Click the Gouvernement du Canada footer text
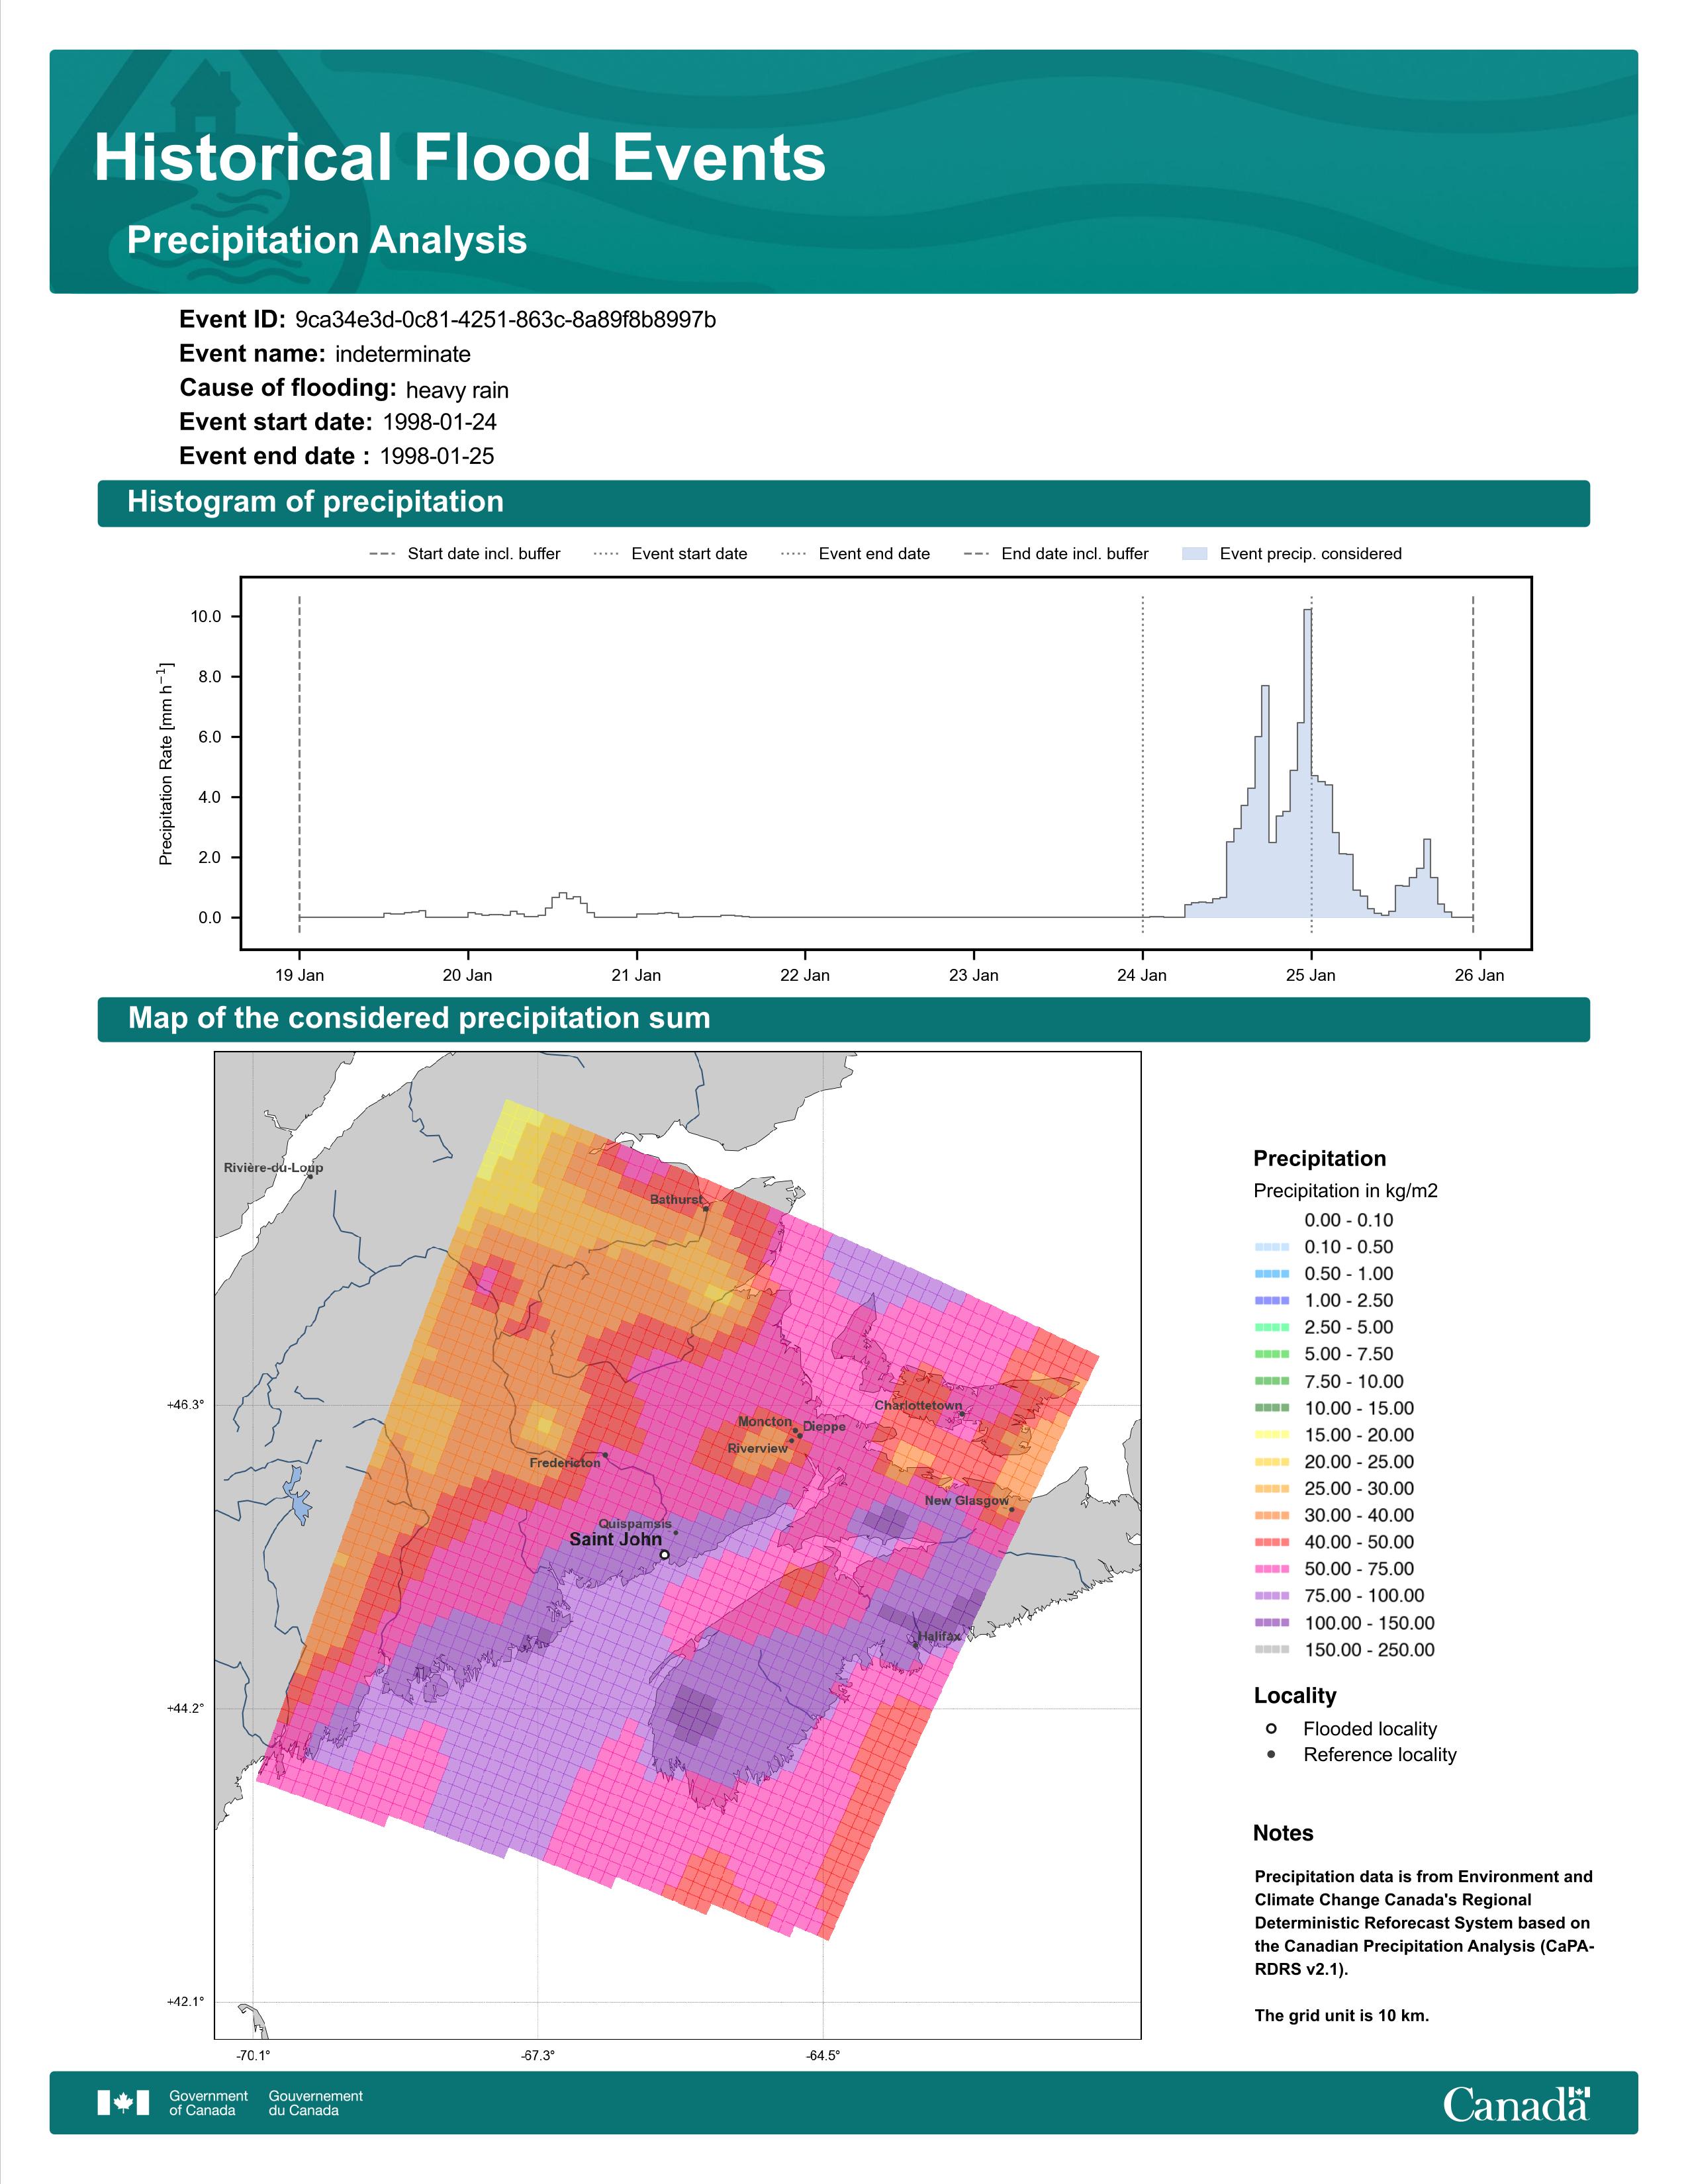The width and height of the screenshot is (1688, 2184). pos(315,2103)
